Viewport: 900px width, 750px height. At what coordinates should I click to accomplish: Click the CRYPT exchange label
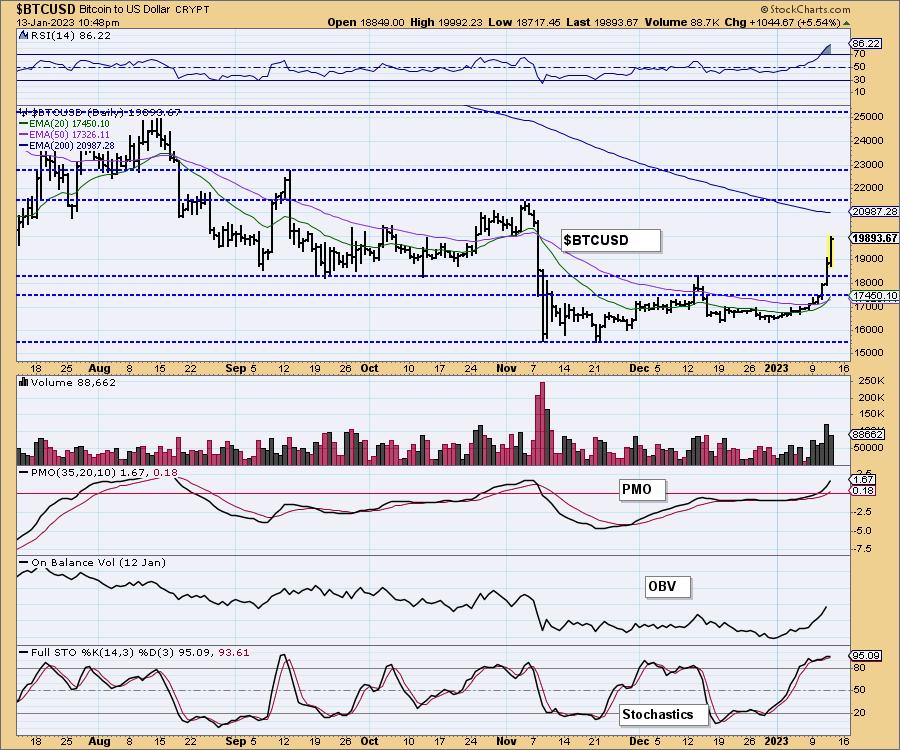(192, 10)
